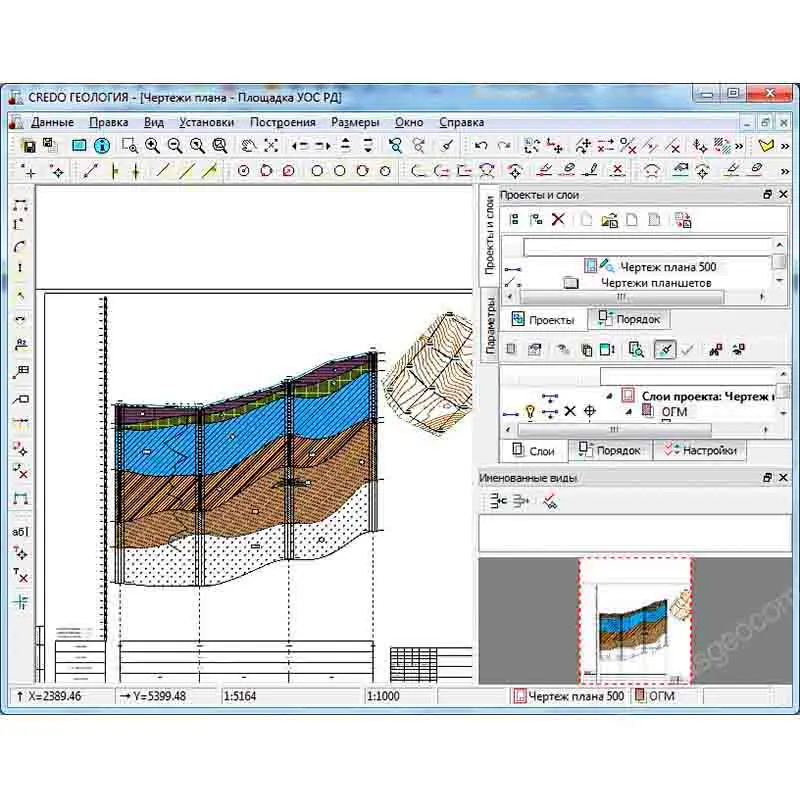Click red X delete icon in Projects panel
800x800 pixels.
(x=558, y=219)
